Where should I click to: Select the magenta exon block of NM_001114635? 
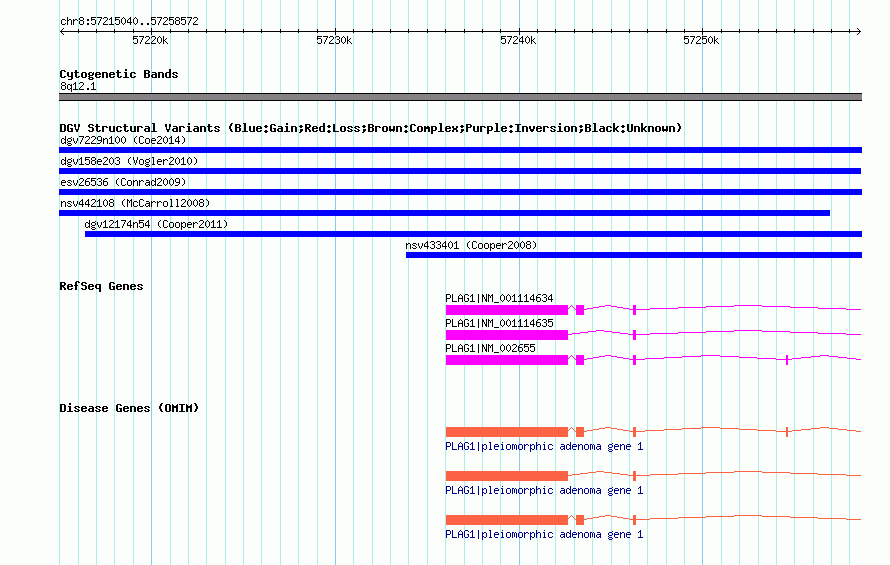tap(507, 335)
